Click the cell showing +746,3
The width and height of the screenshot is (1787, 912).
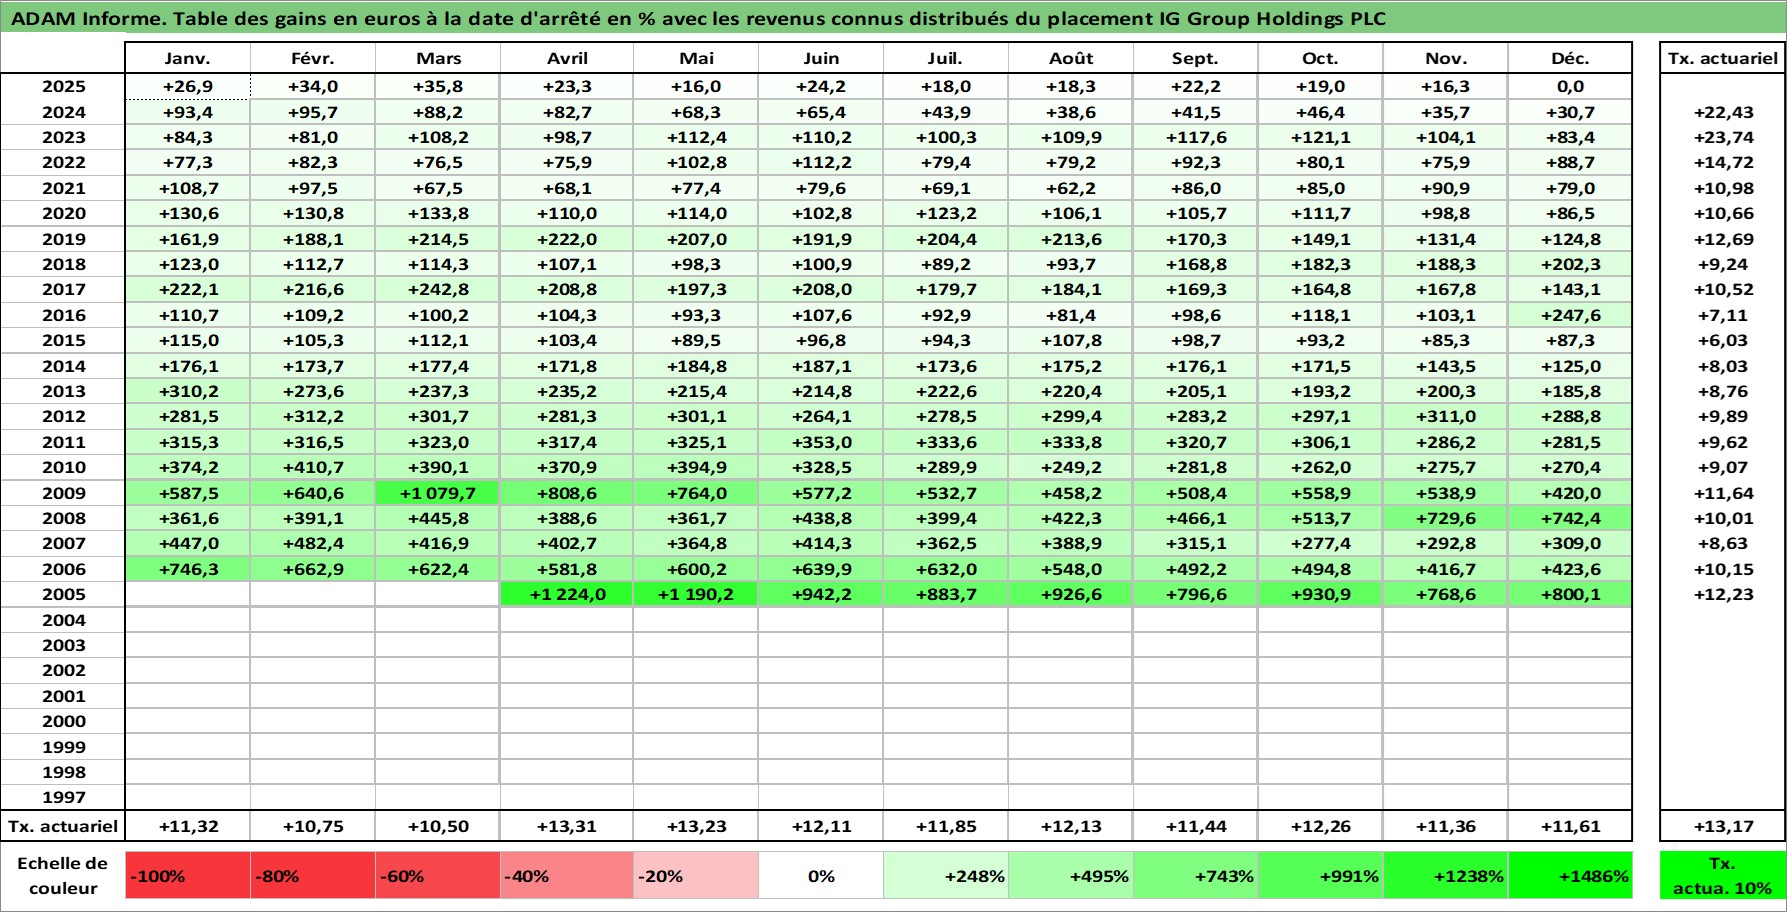point(187,569)
